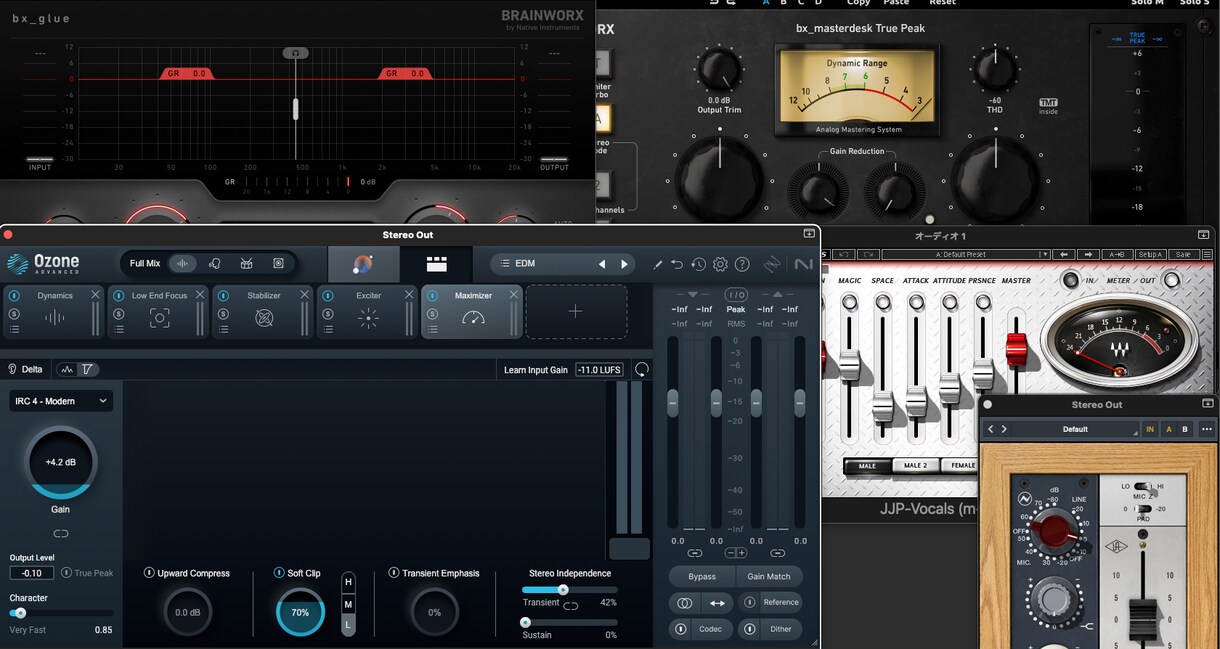Click the Output Level -0.10 field
The width and height of the screenshot is (1220, 649).
[32, 573]
